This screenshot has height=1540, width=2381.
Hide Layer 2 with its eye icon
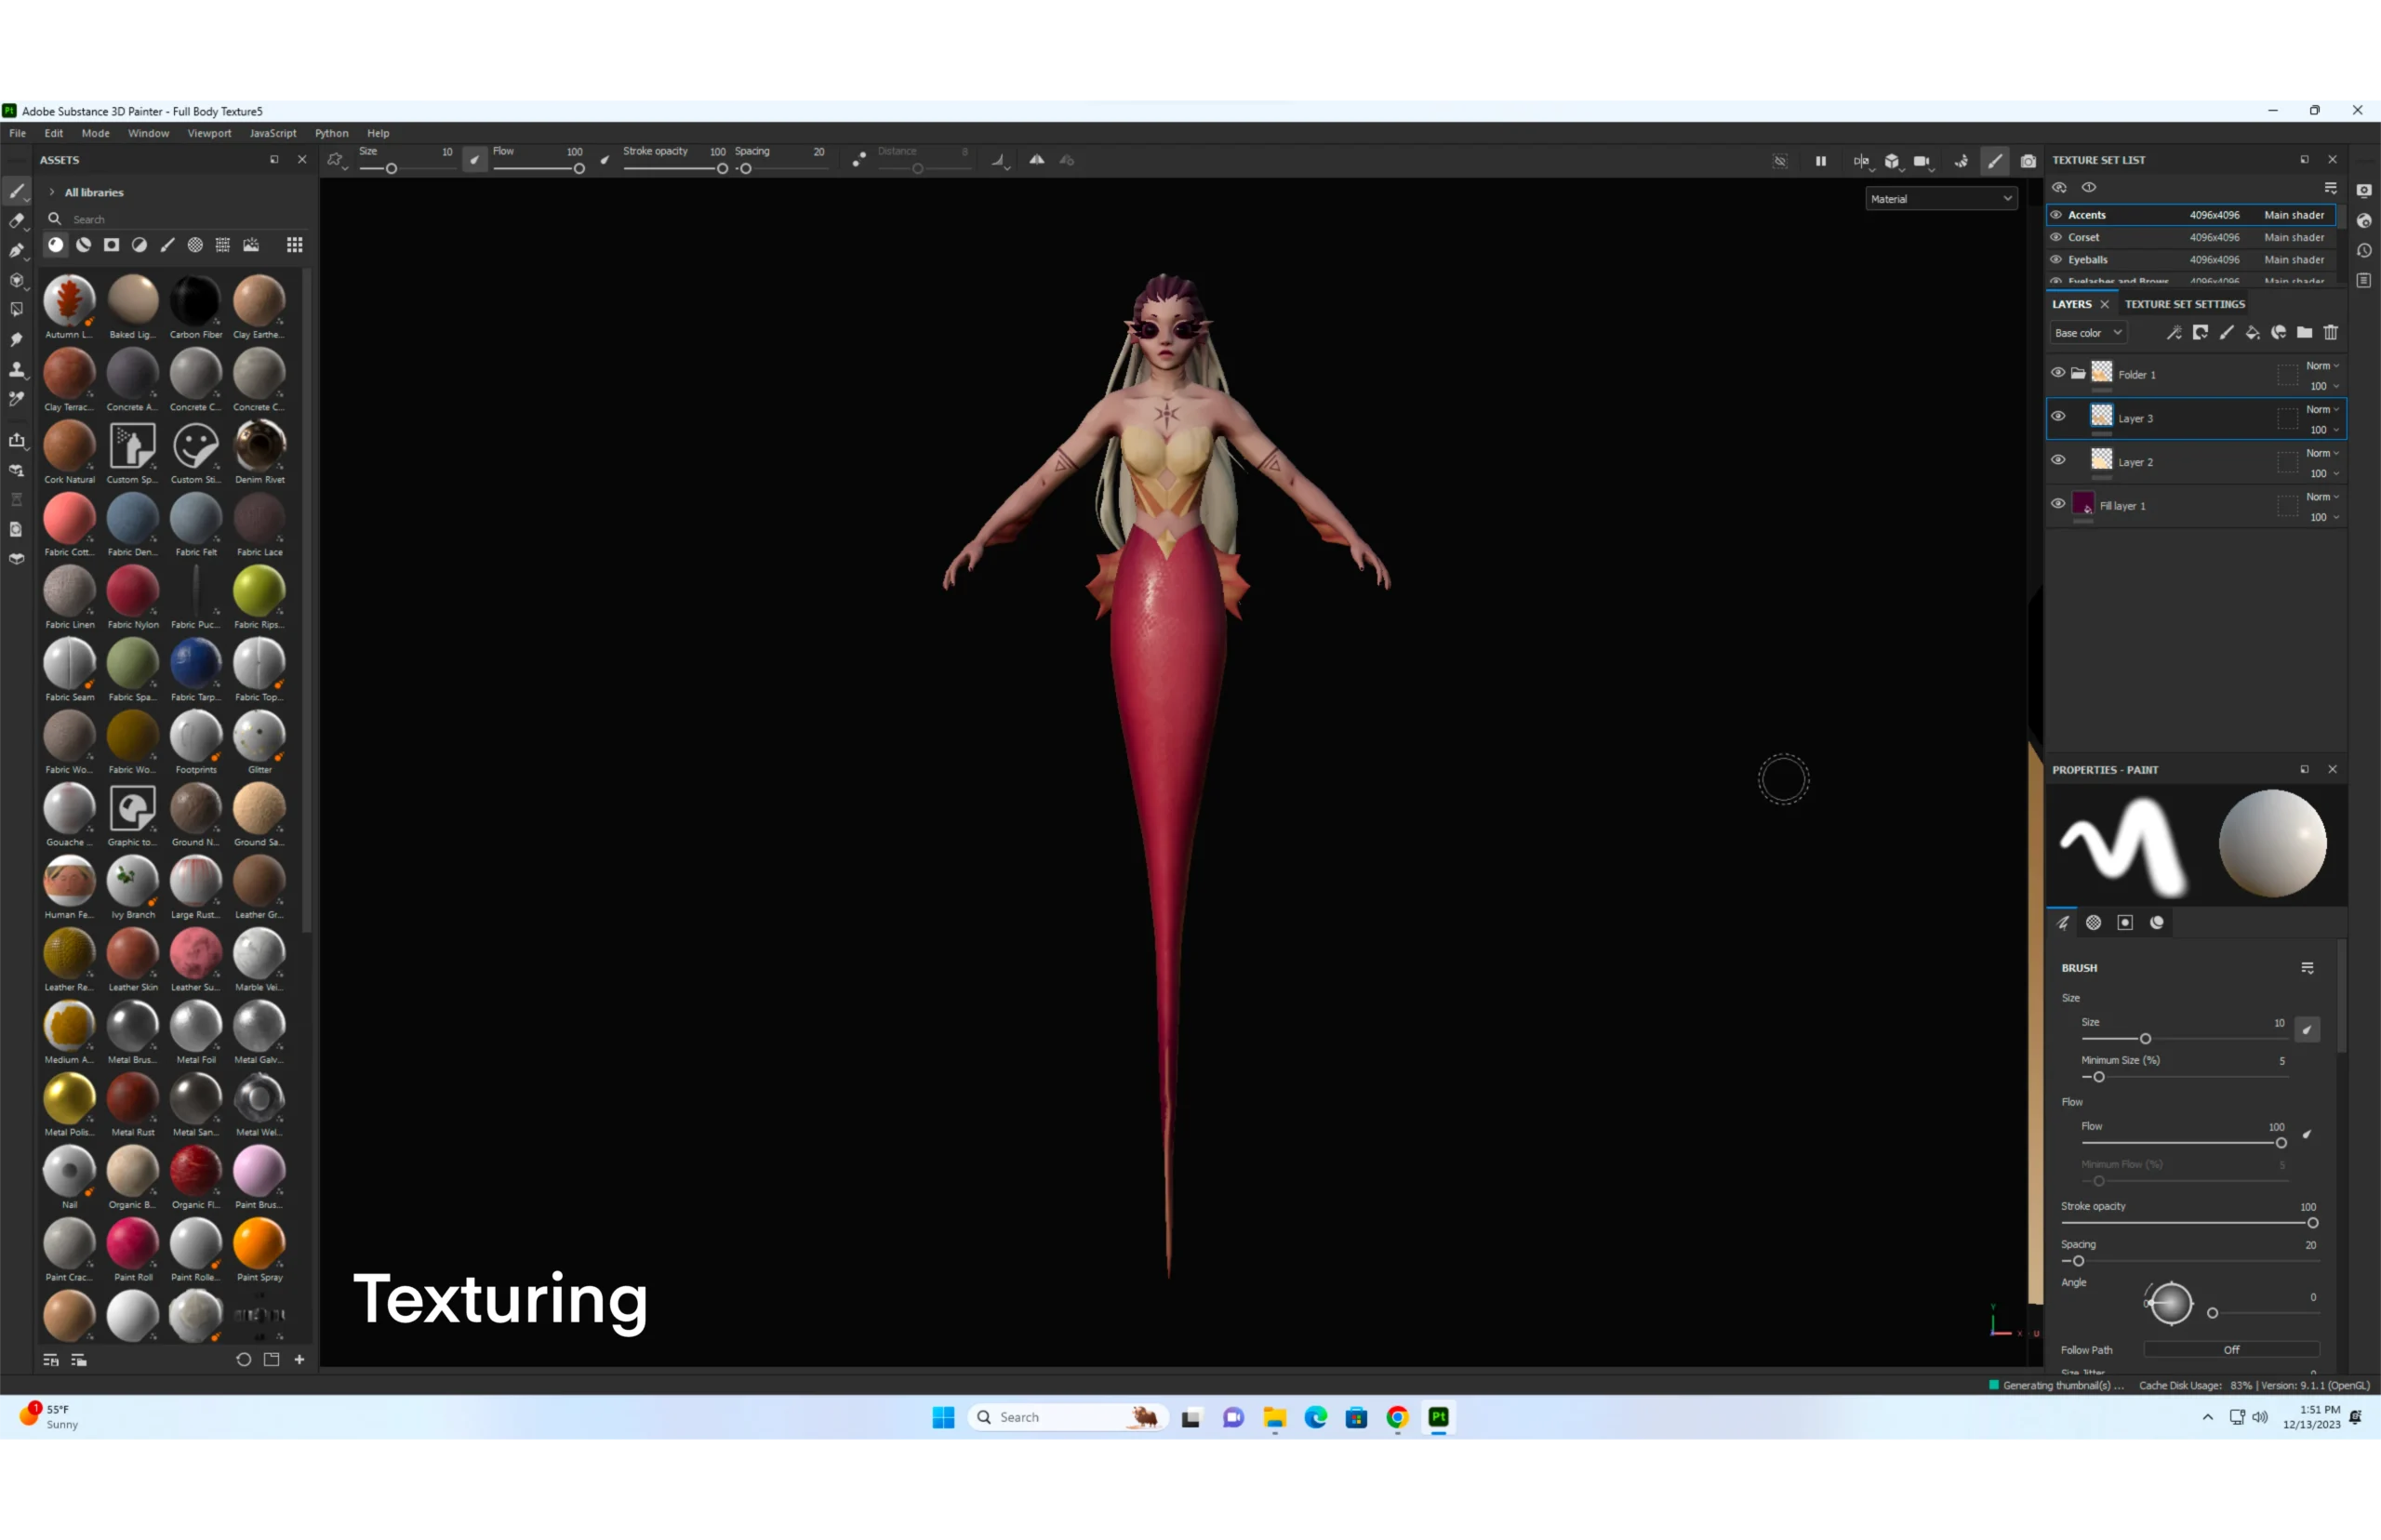tap(2058, 460)
